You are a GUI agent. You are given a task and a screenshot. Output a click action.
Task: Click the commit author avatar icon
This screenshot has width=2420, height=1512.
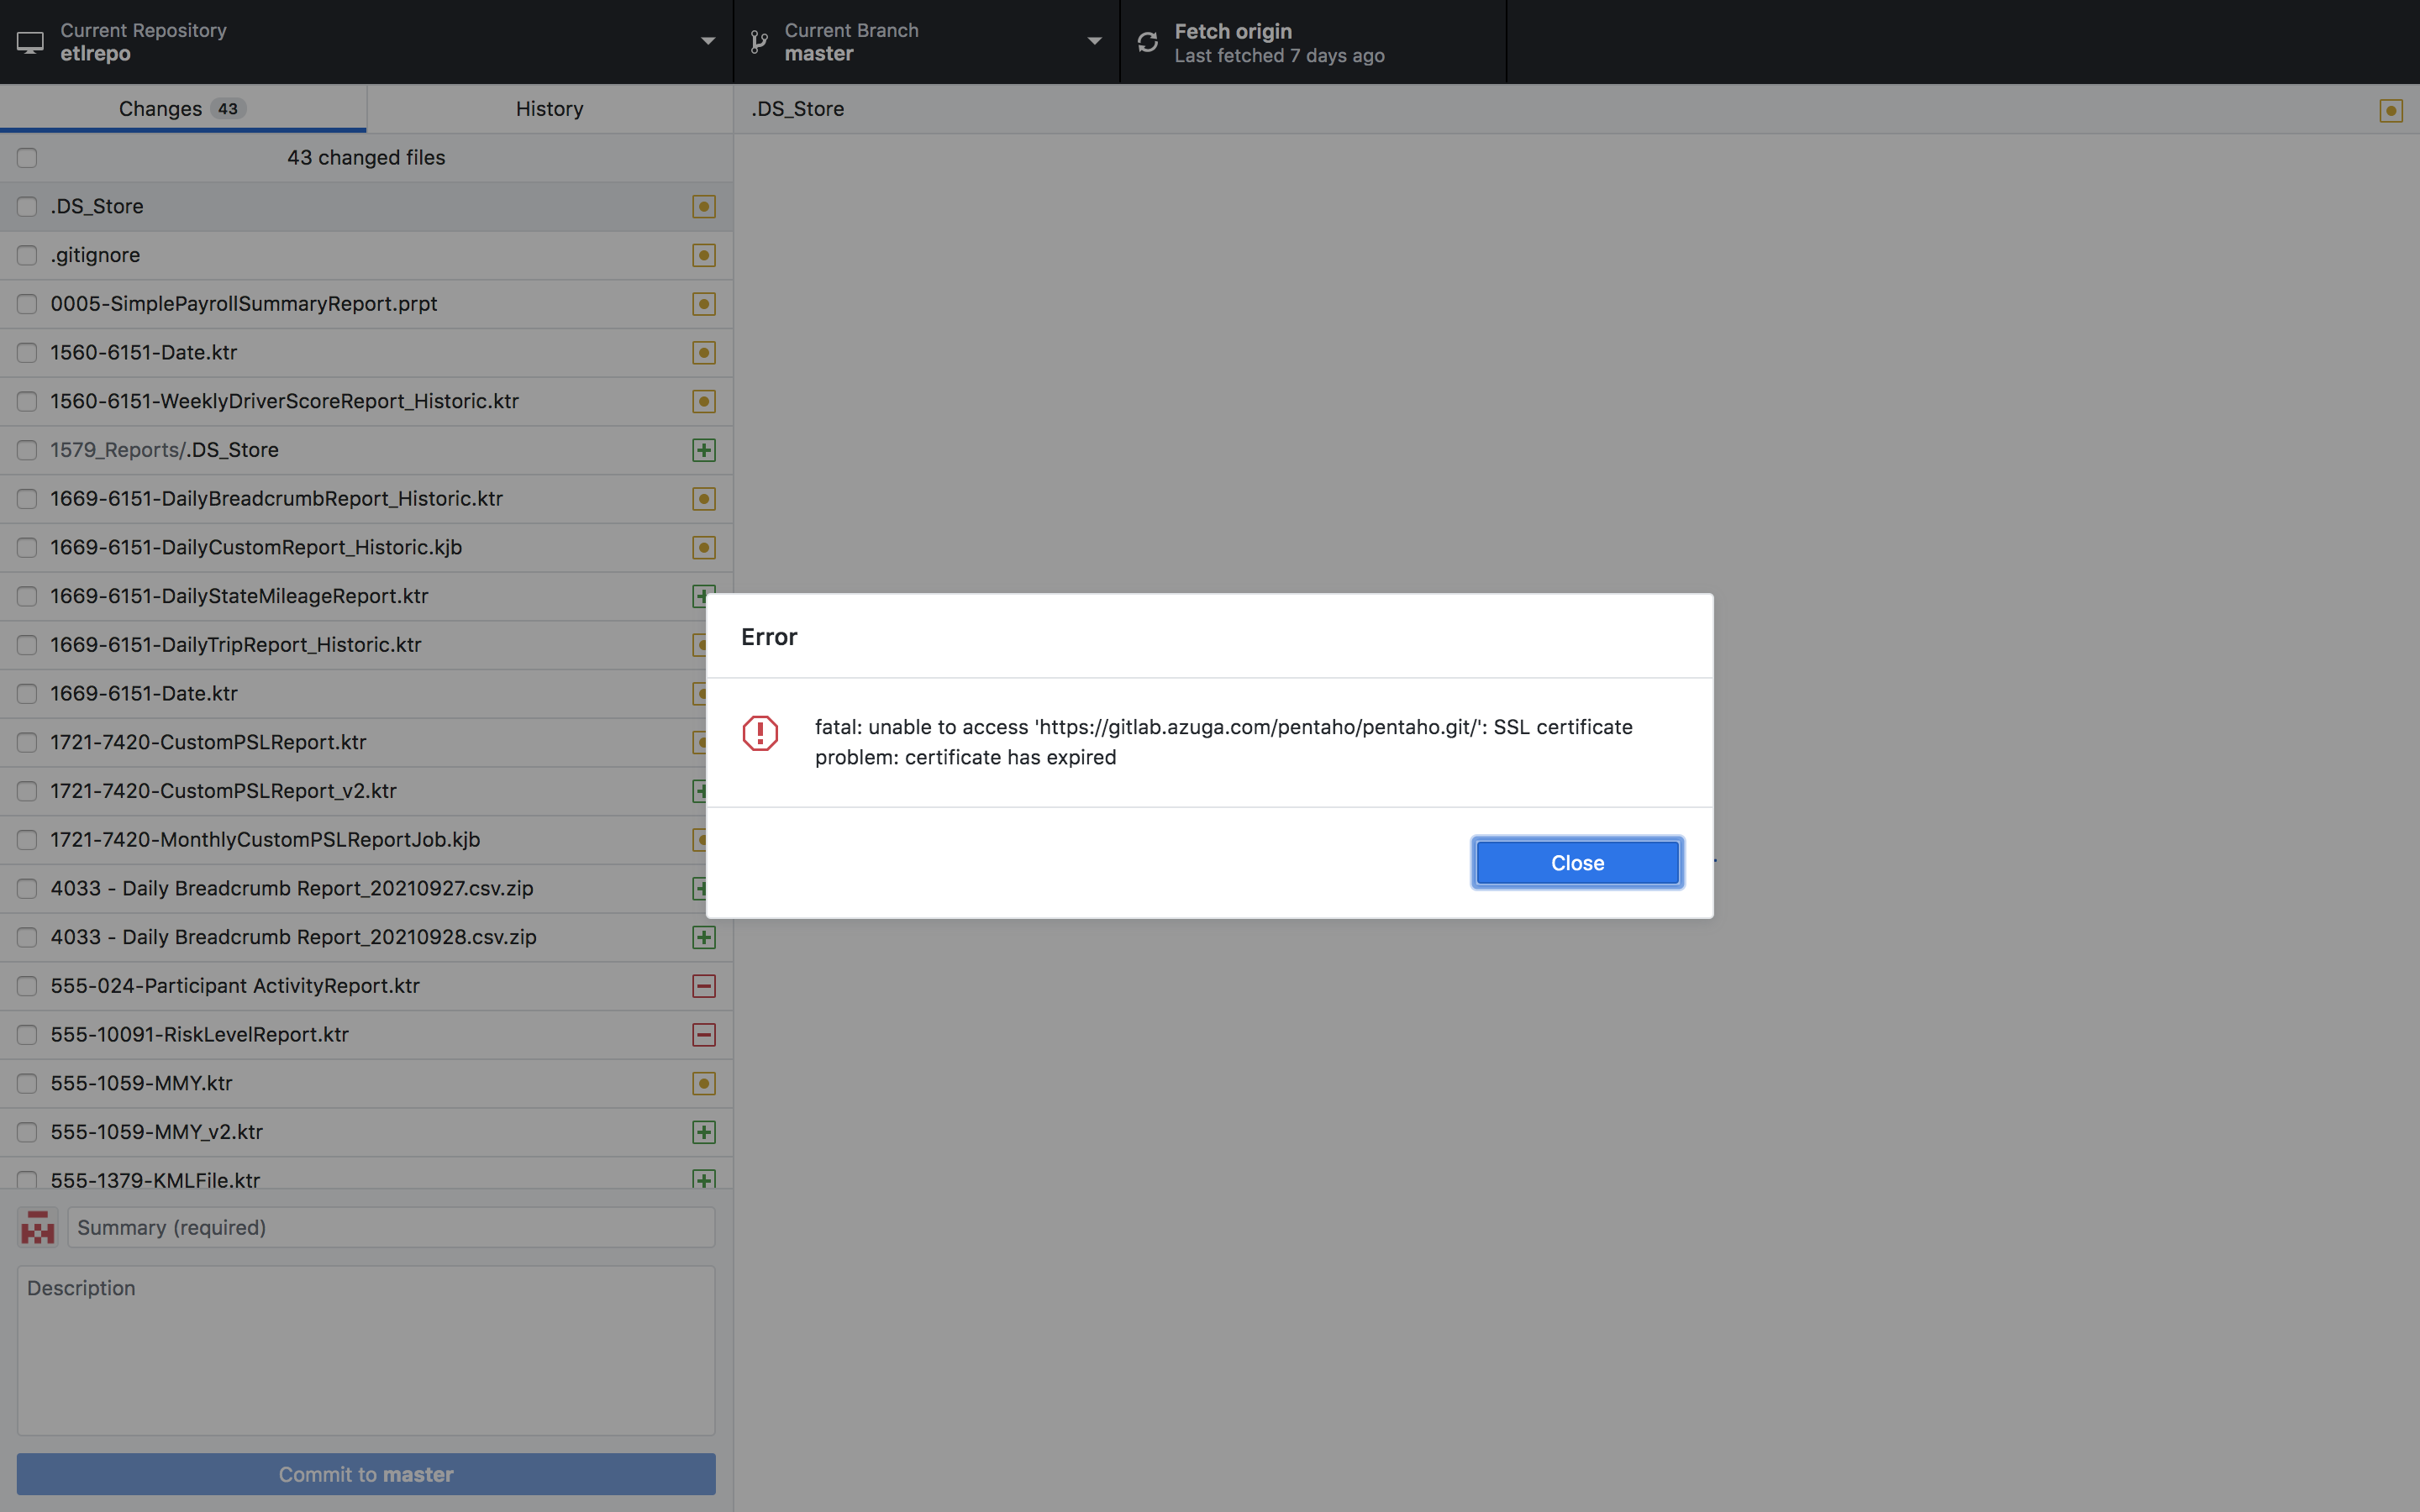[38, 1227]
